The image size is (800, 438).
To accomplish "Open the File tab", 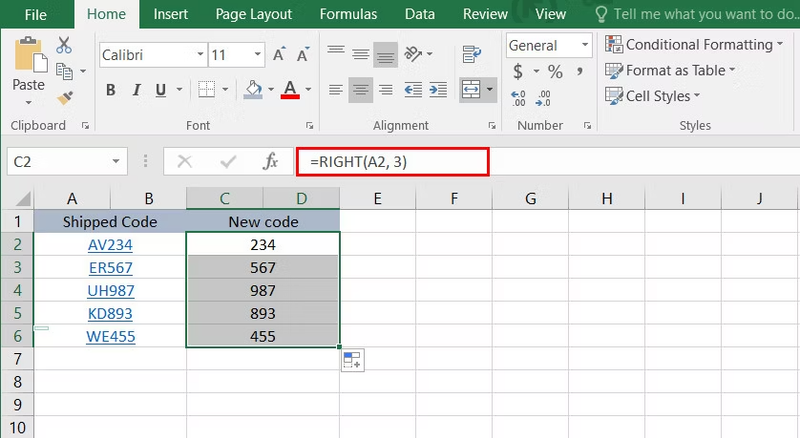I will pyautogui.click(x=36, y=14).
